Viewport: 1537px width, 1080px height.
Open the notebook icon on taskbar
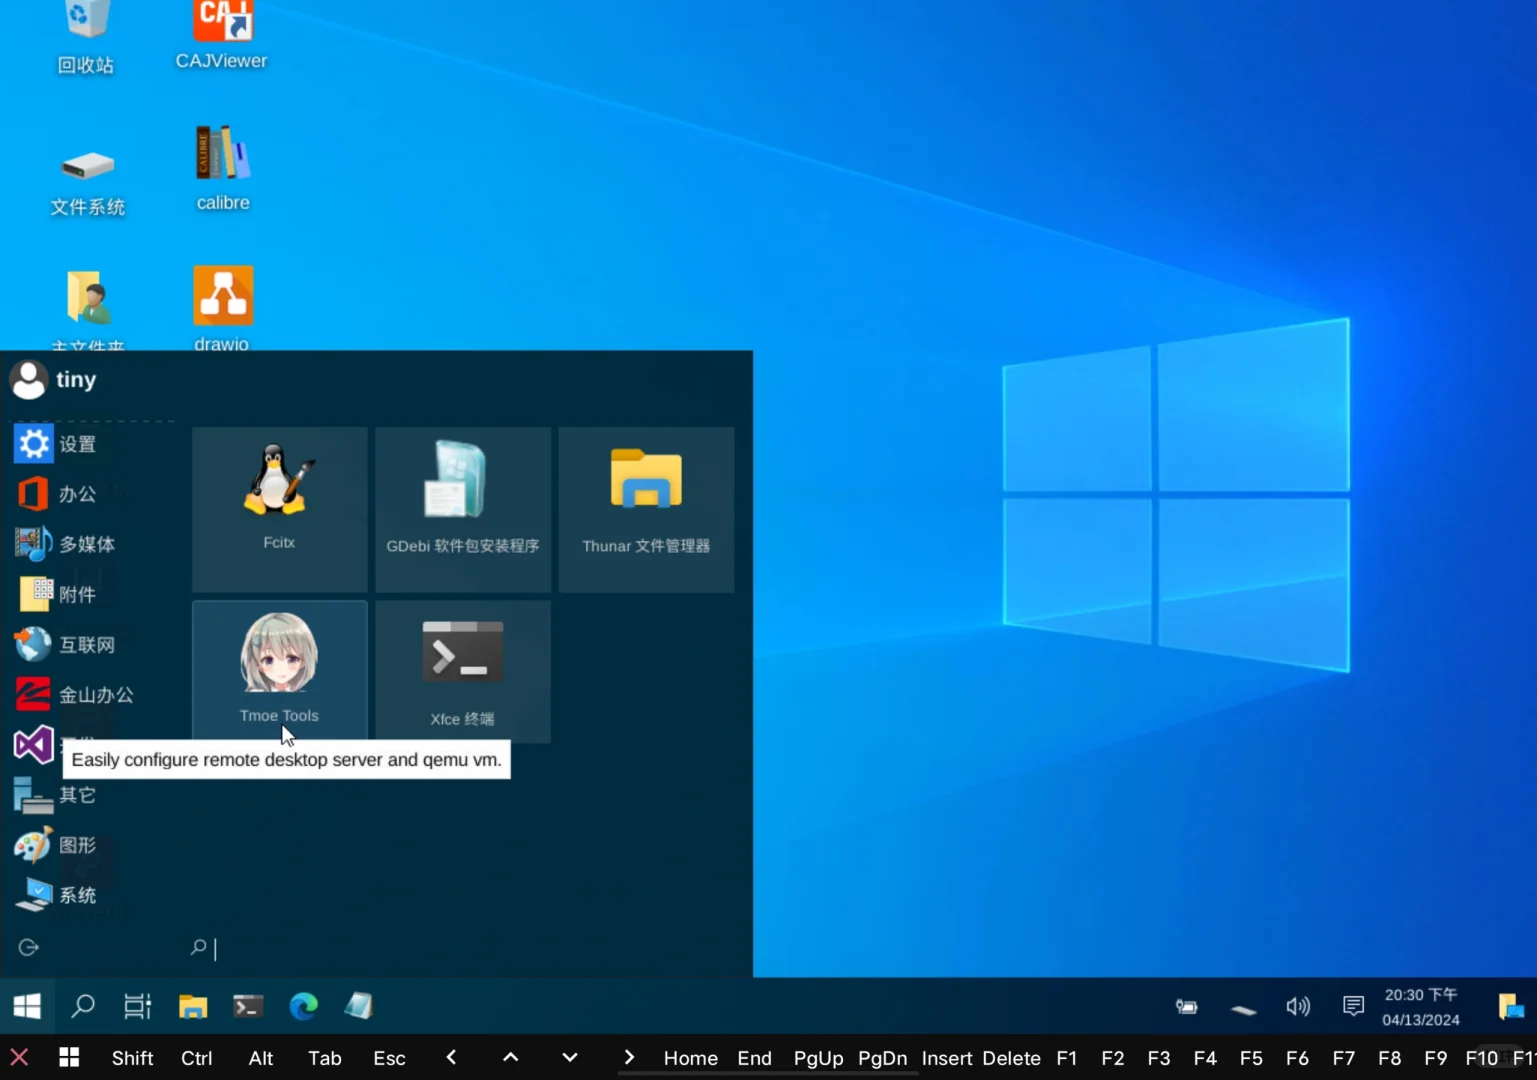click(359, 1006)
